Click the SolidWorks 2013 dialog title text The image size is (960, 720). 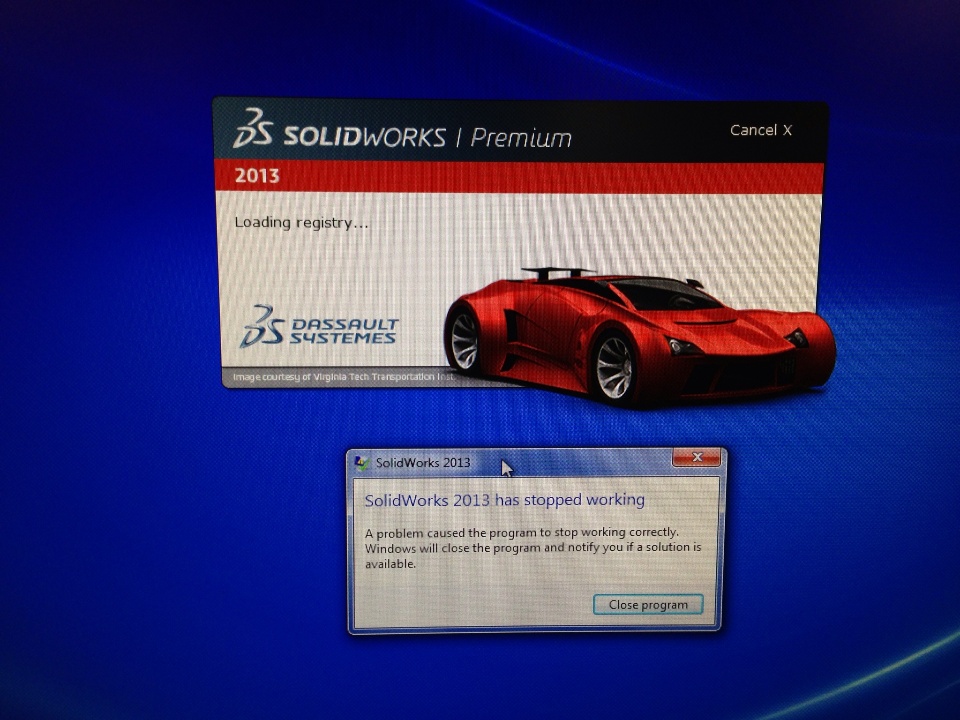[423, 463]
